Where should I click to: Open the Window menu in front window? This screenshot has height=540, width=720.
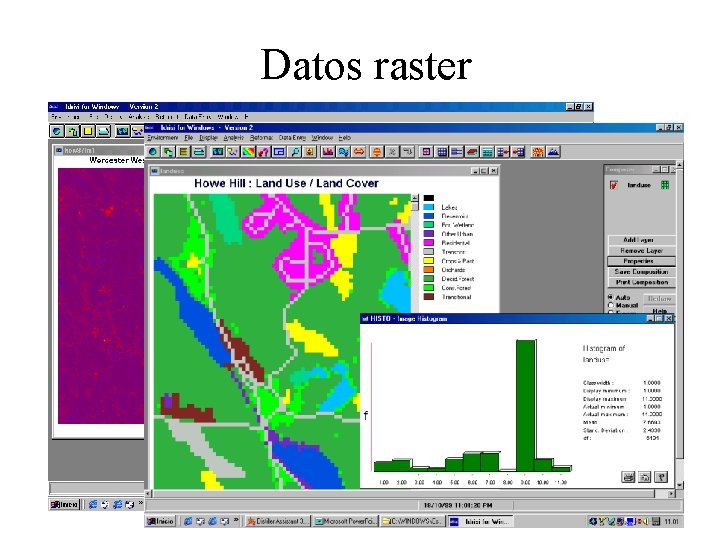322,138
